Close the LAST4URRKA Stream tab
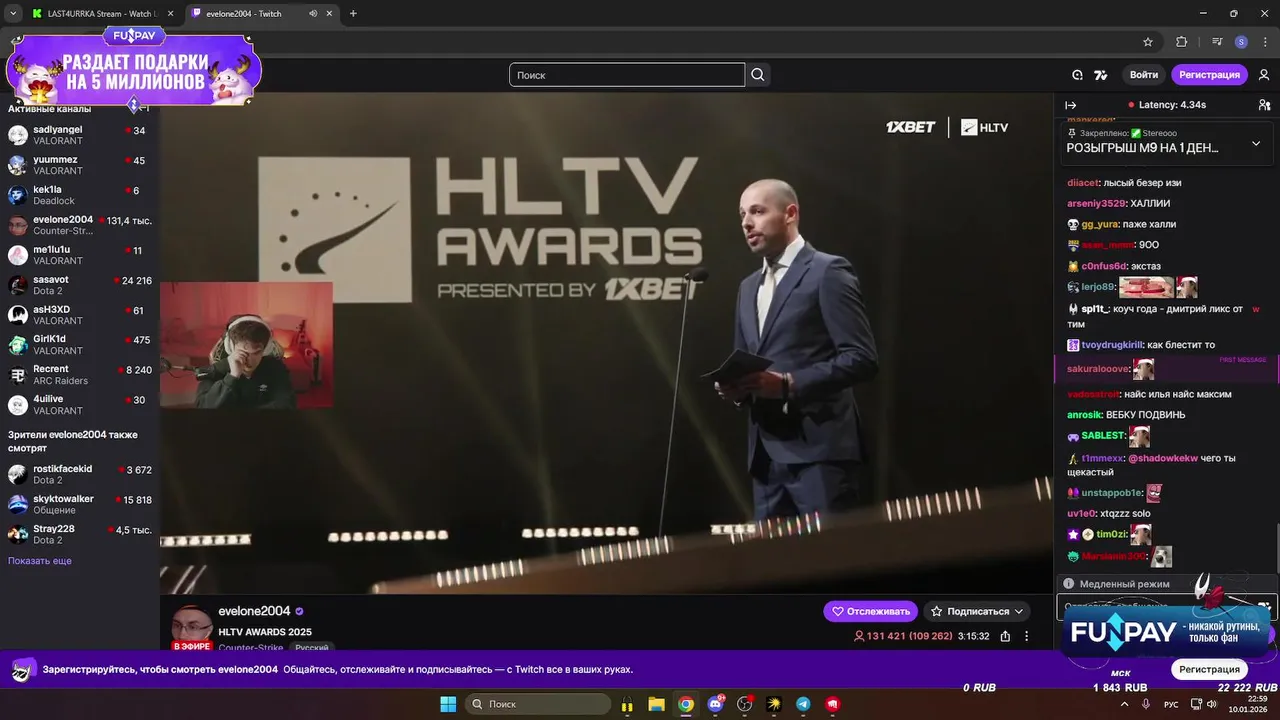This screenshot has height=720, width=1280. (170, 13)
